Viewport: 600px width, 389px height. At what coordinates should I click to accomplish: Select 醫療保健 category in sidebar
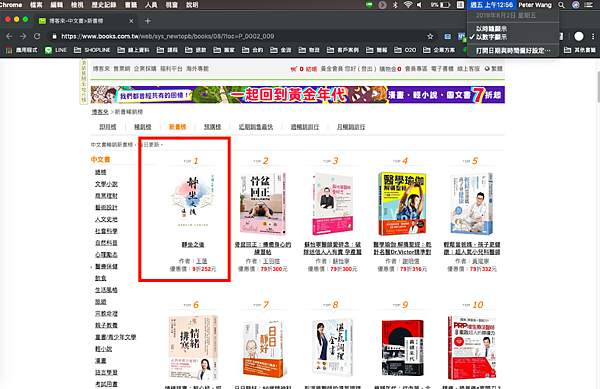point(106,267)
